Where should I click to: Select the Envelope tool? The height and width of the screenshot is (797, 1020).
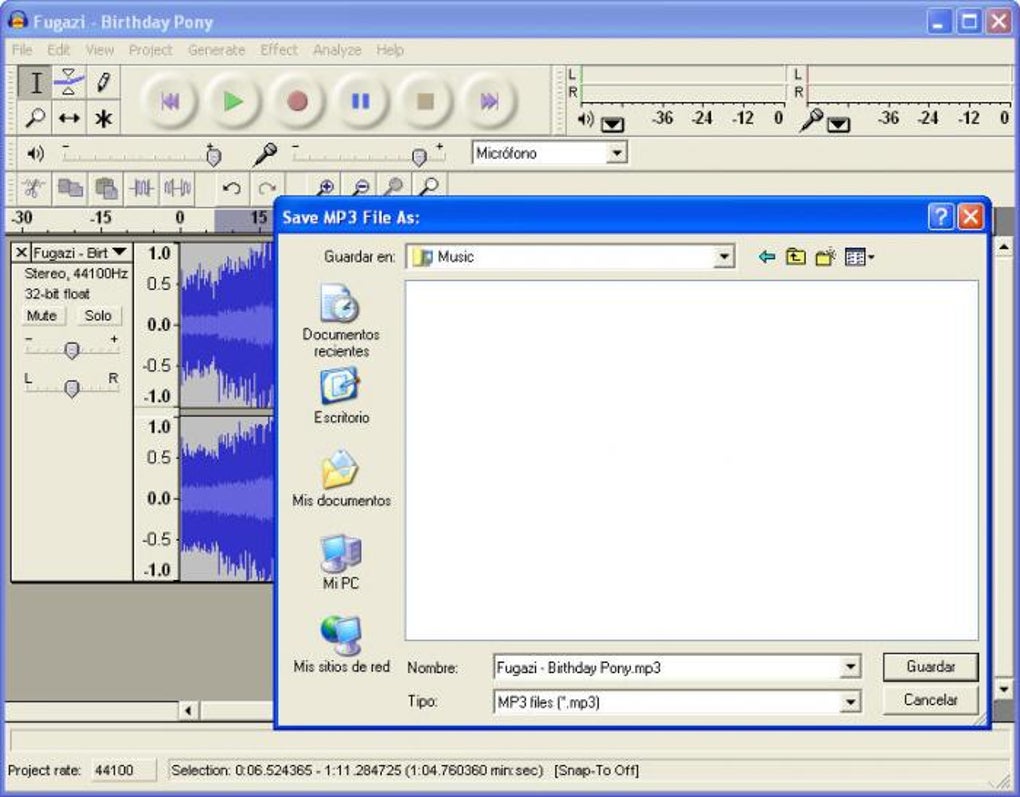pos(69,83)
